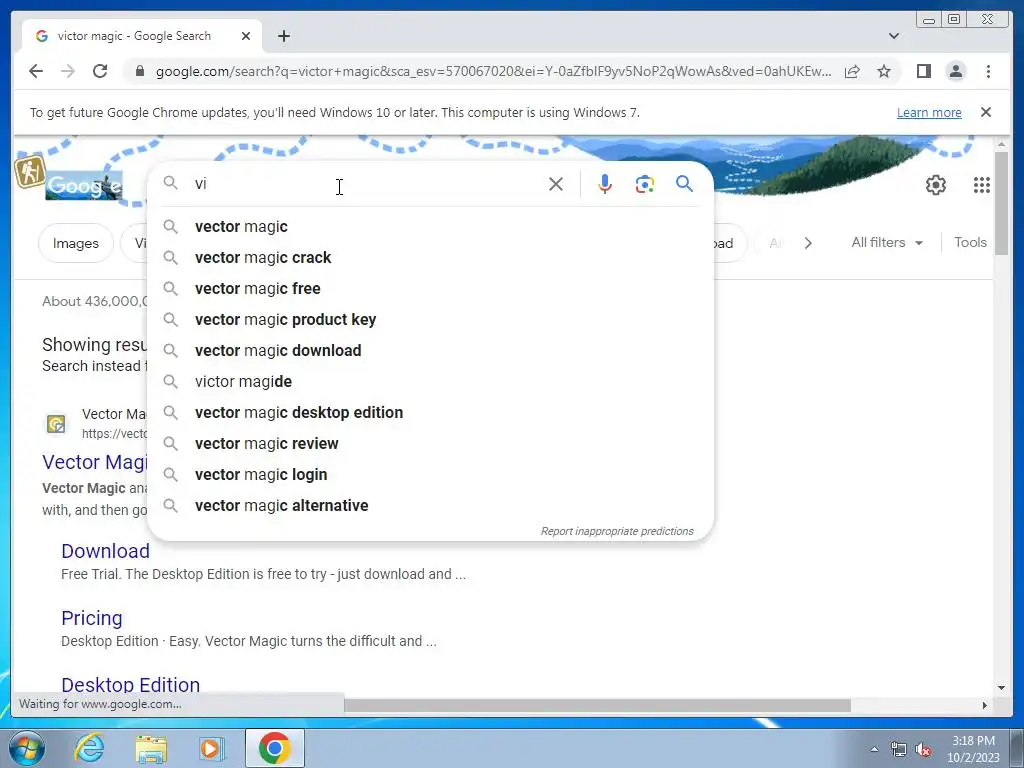1024x768 pixels.
Task: Open the taskbar clock showing 3:18 PM
Action: click(973, 749)
